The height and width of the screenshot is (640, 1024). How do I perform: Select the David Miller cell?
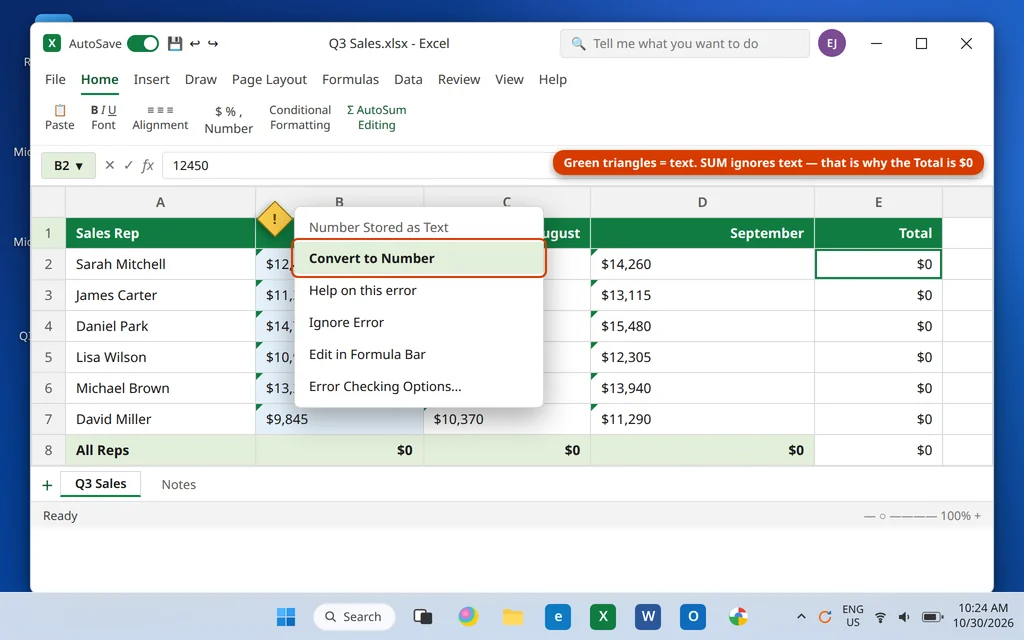coord(160,419)
